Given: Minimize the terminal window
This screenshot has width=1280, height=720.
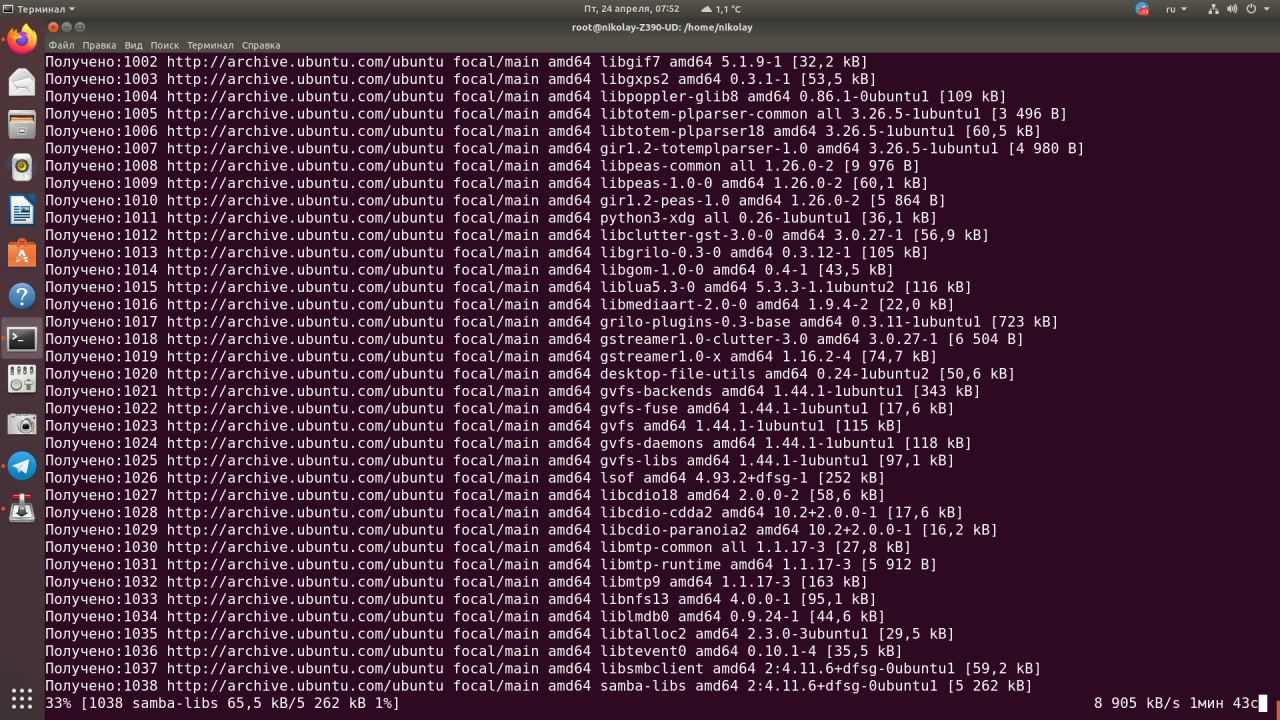Looking at the screenshot, I should tap(66, 27).
